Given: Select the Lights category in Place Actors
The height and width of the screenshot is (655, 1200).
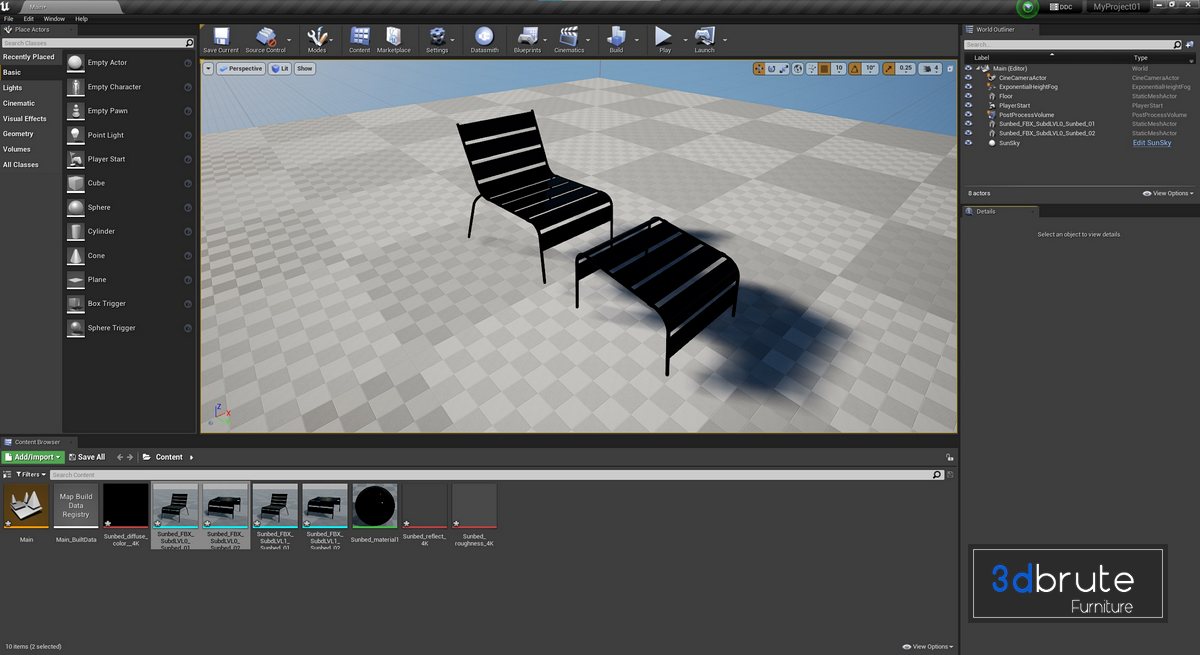Looking at the screenshot, I should tap(13, 88).
